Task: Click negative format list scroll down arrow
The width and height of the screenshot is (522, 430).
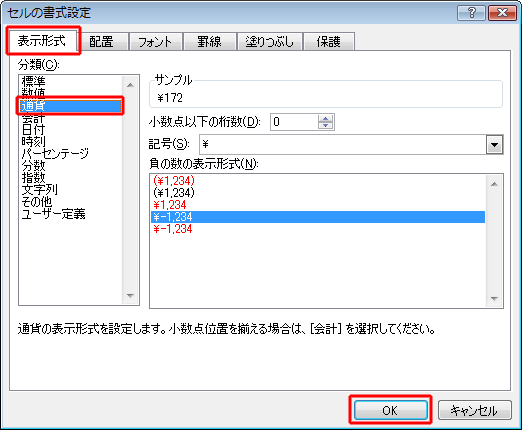Action: click(x=494, y=298)
